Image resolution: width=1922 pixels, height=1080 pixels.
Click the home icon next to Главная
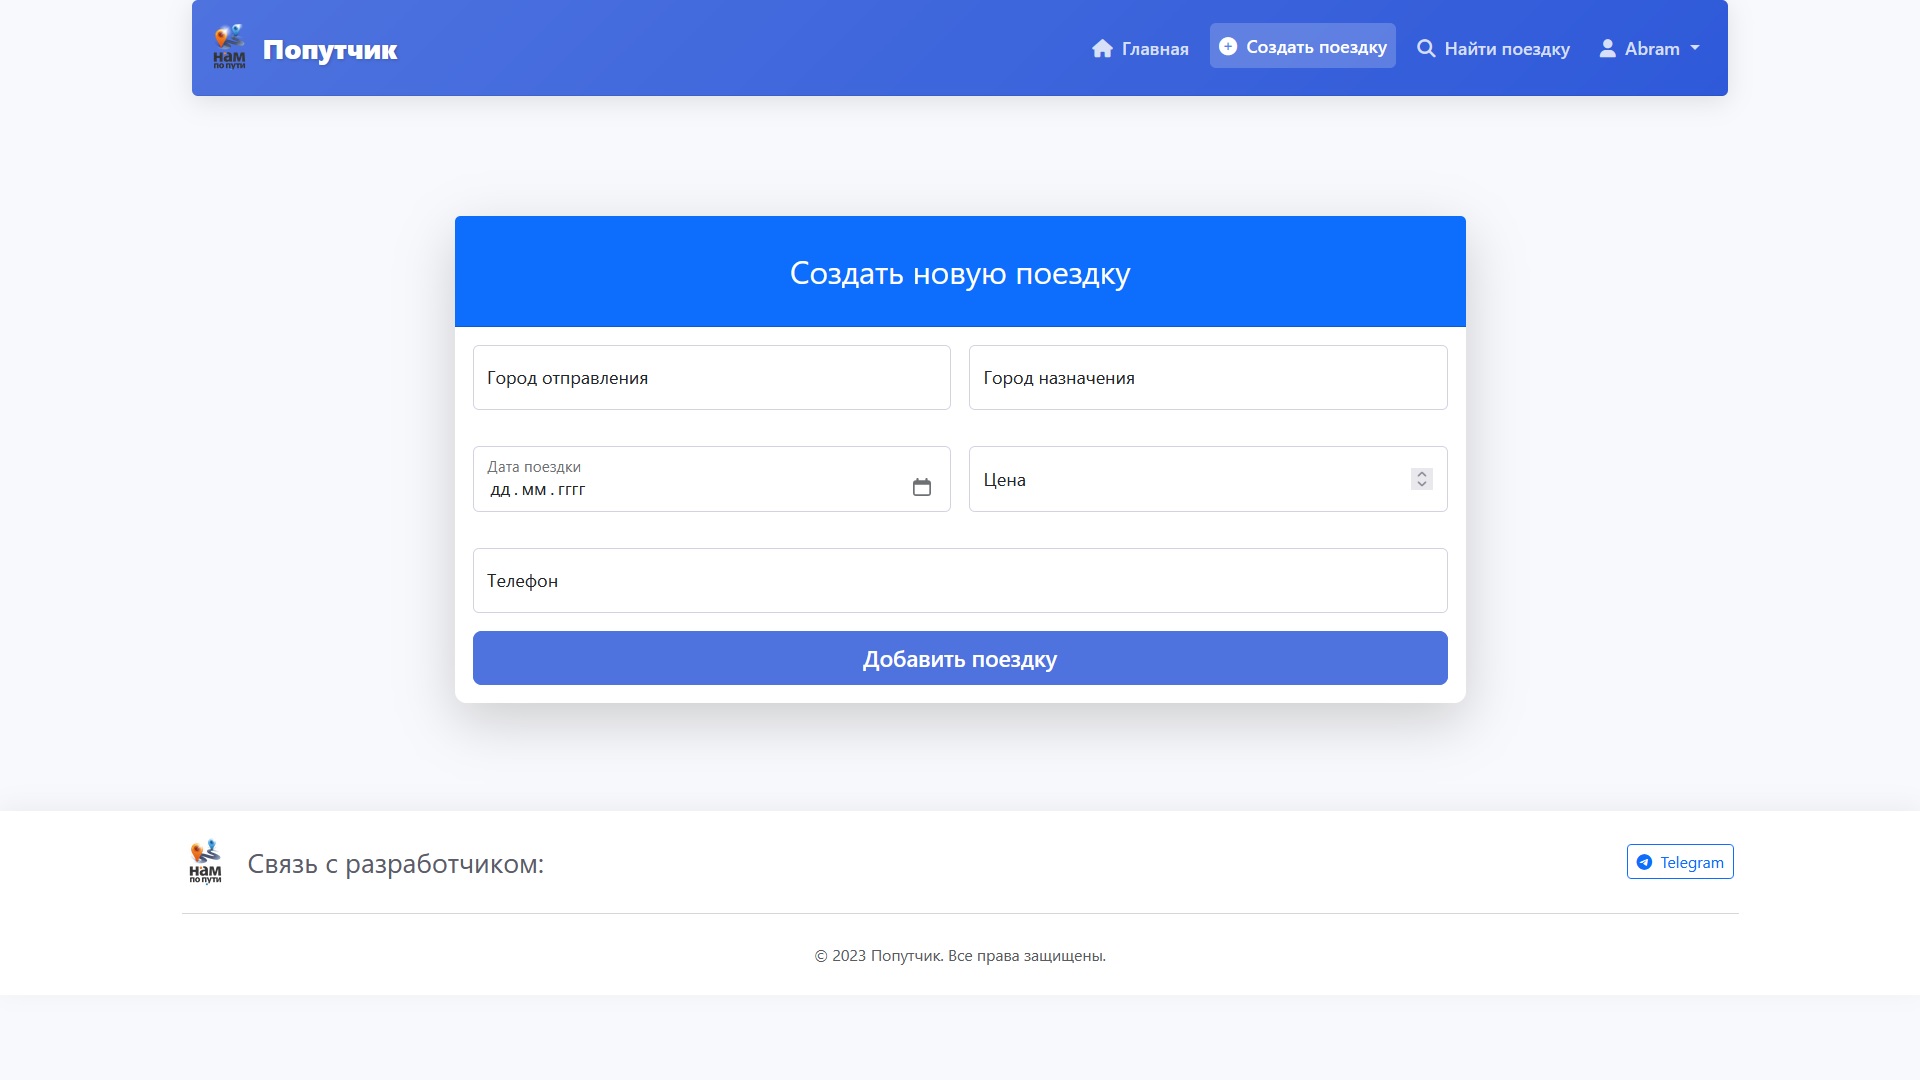(x=1102, y=49)
